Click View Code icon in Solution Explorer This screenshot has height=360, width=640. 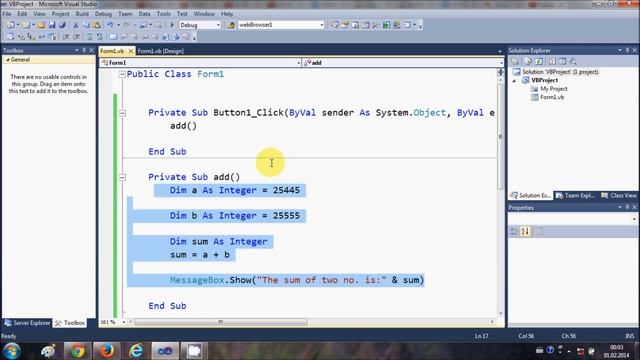click(x=552, y=61)
